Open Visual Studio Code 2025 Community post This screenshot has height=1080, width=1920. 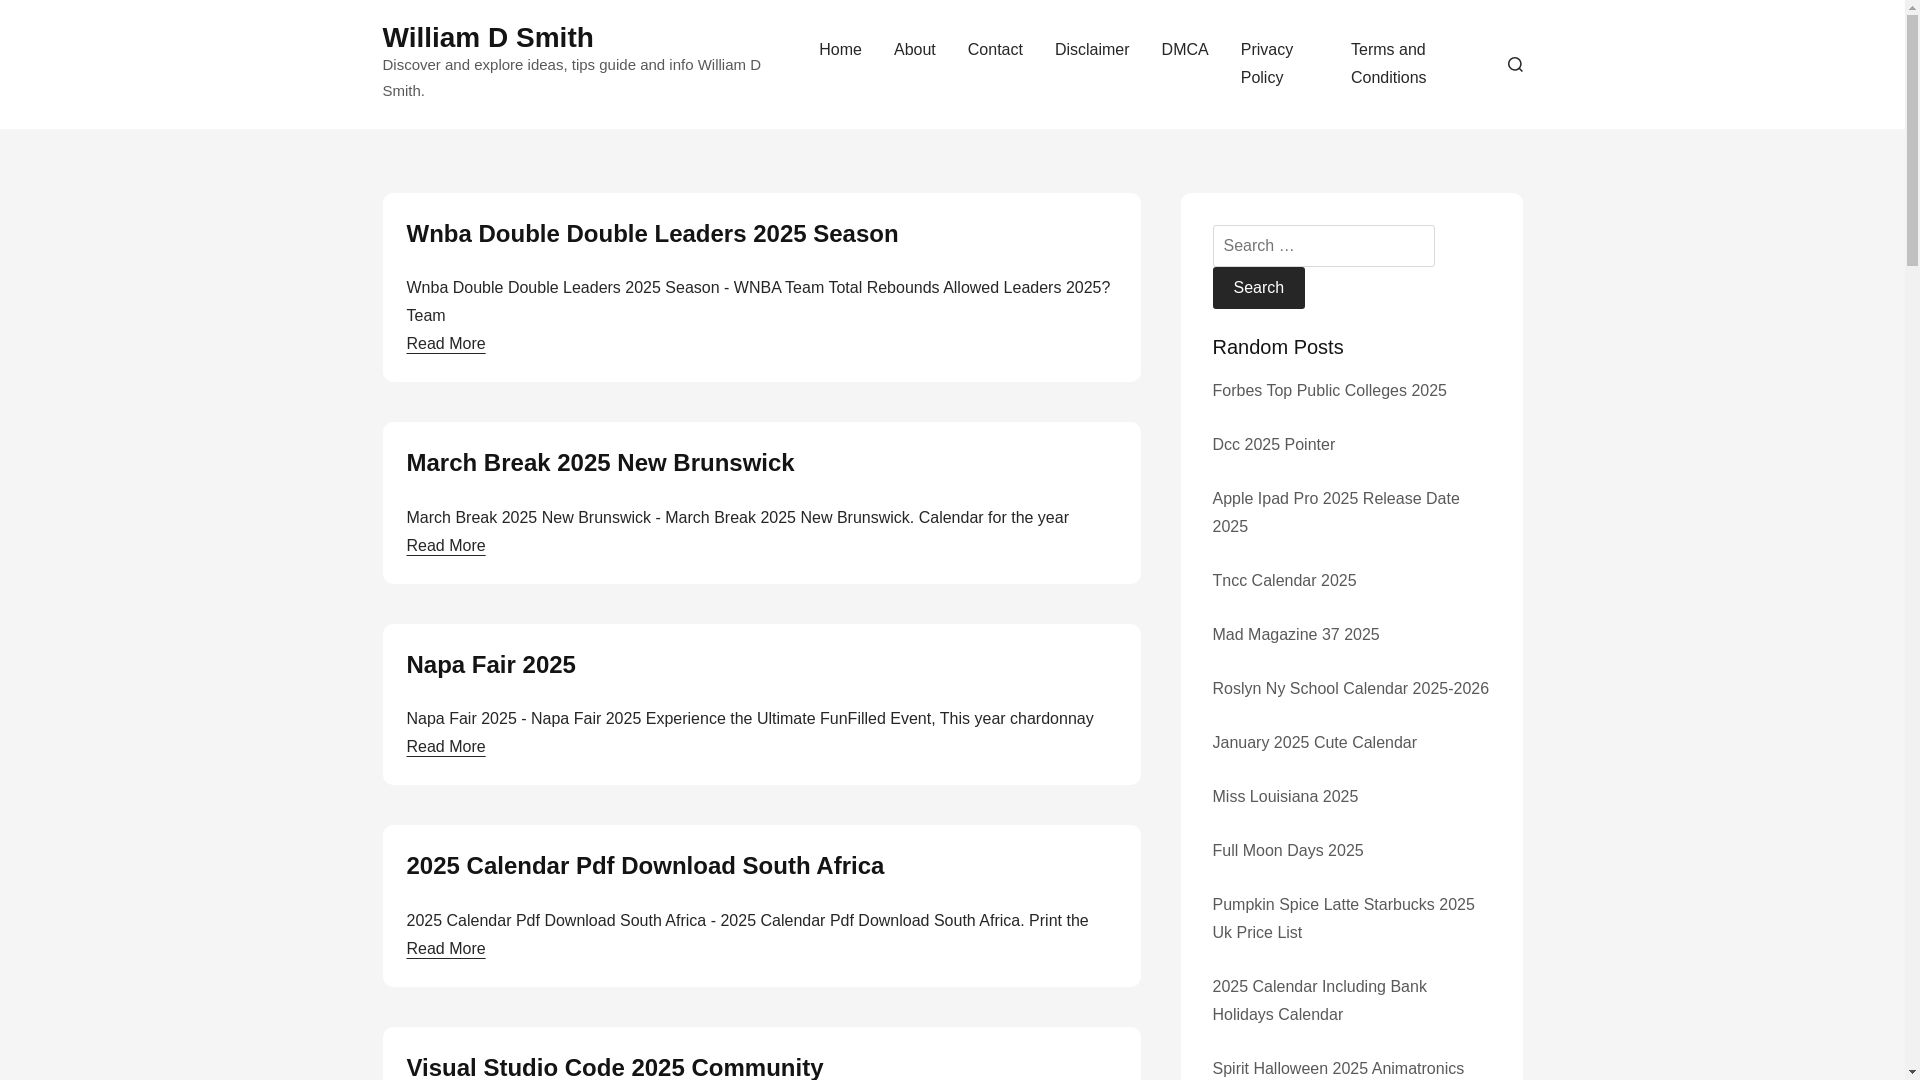coord(614,1066)
